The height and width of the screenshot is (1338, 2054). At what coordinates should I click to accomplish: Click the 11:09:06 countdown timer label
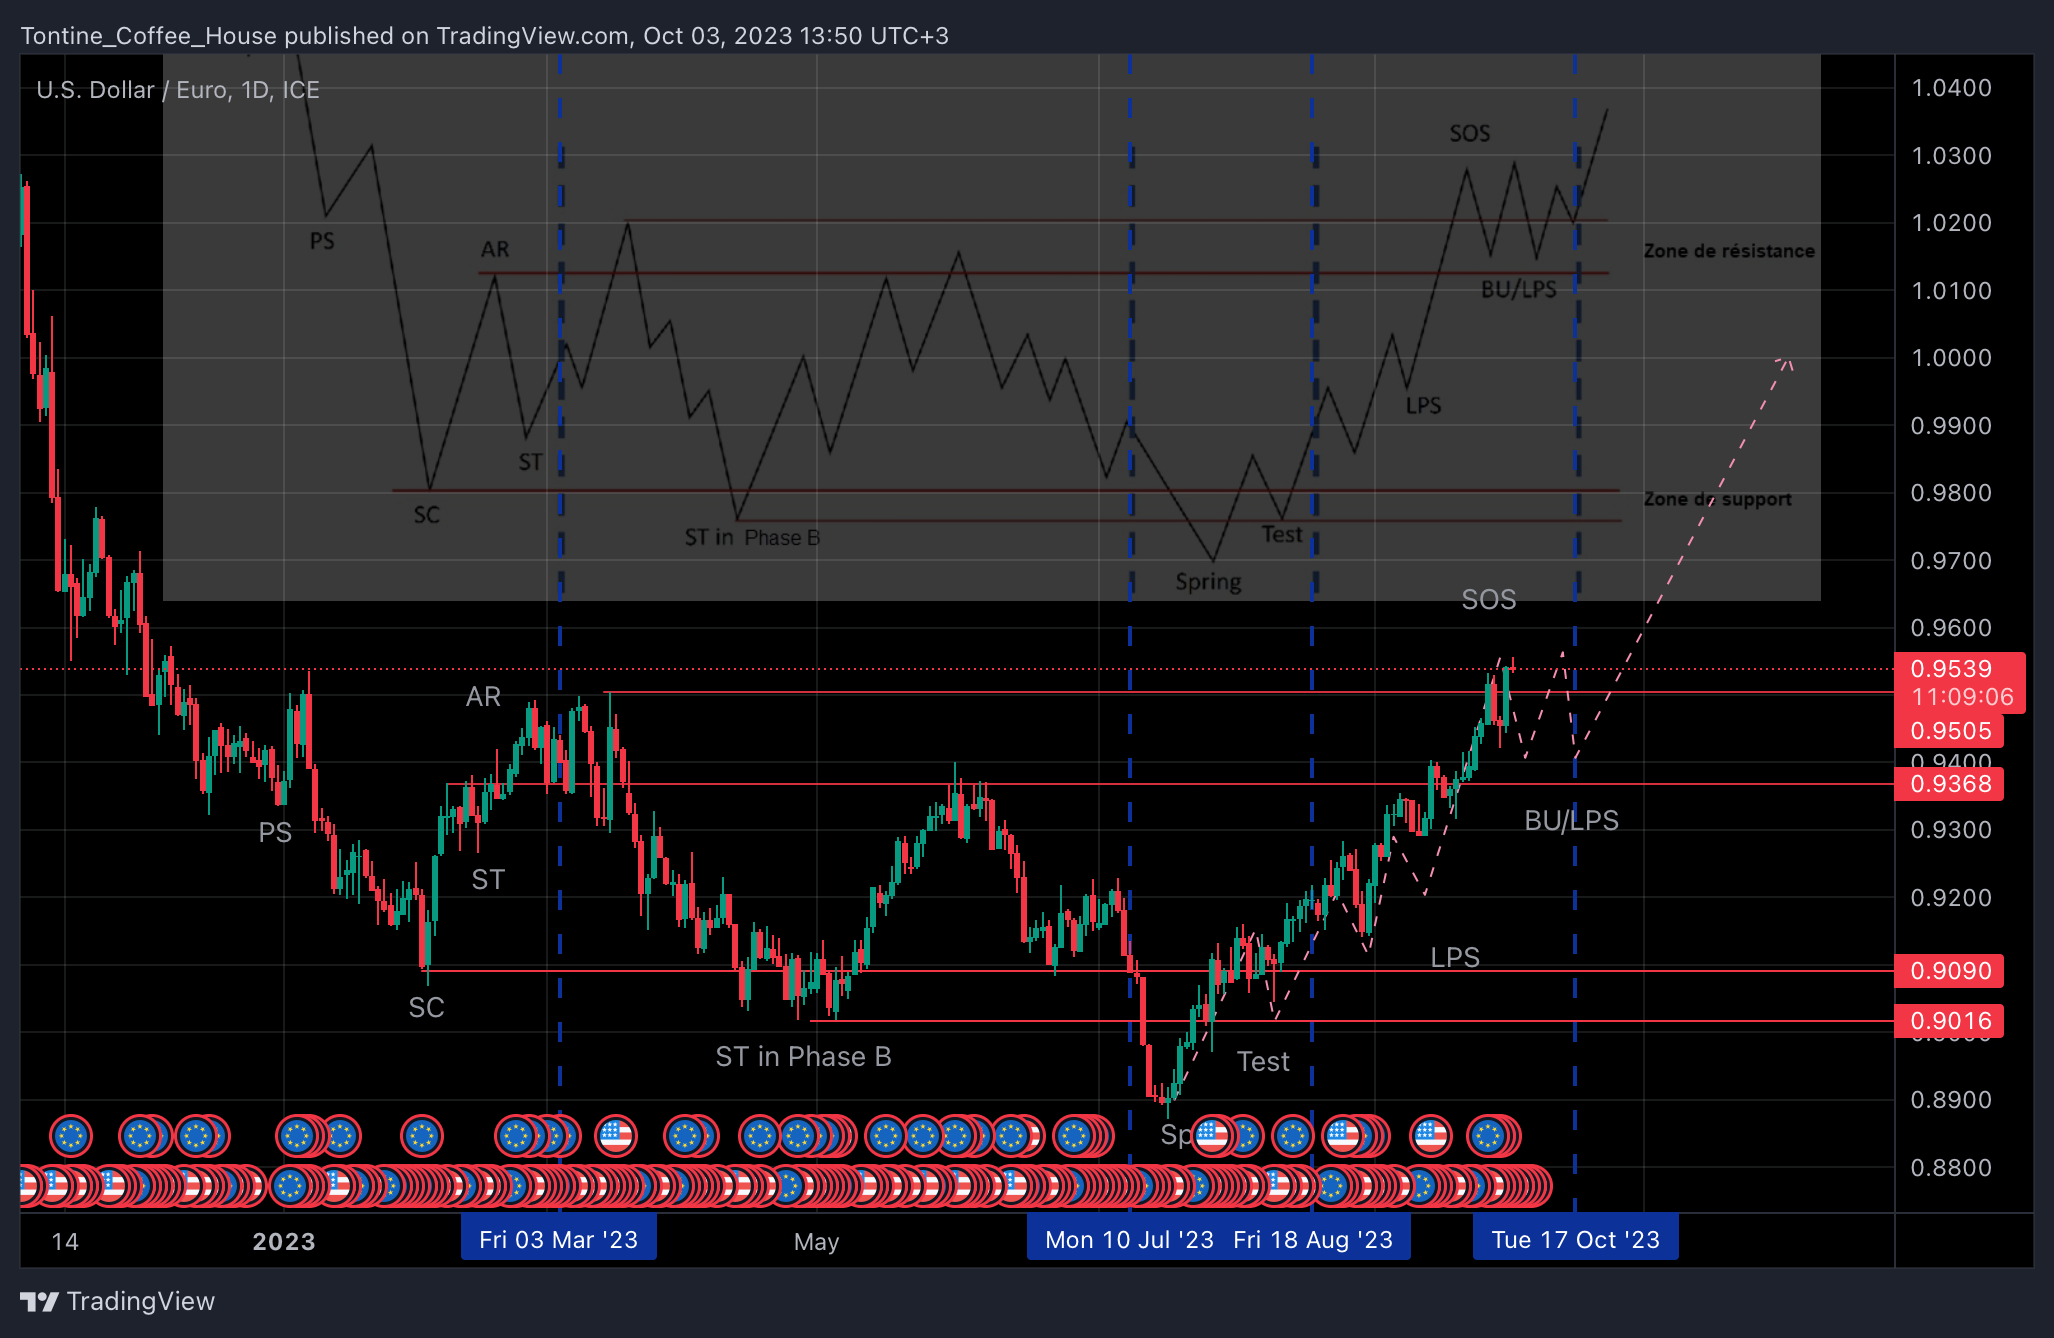tap(1962, 697)
